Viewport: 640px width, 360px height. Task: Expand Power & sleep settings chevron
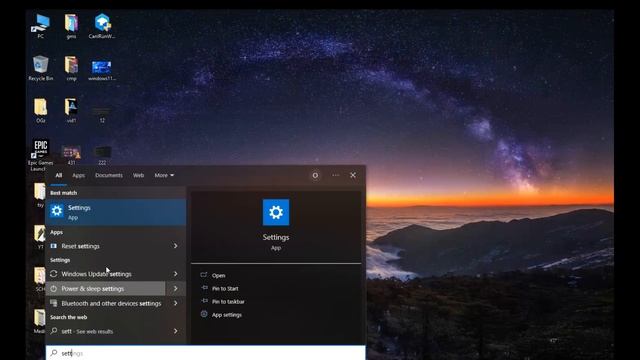coord(176,289)
